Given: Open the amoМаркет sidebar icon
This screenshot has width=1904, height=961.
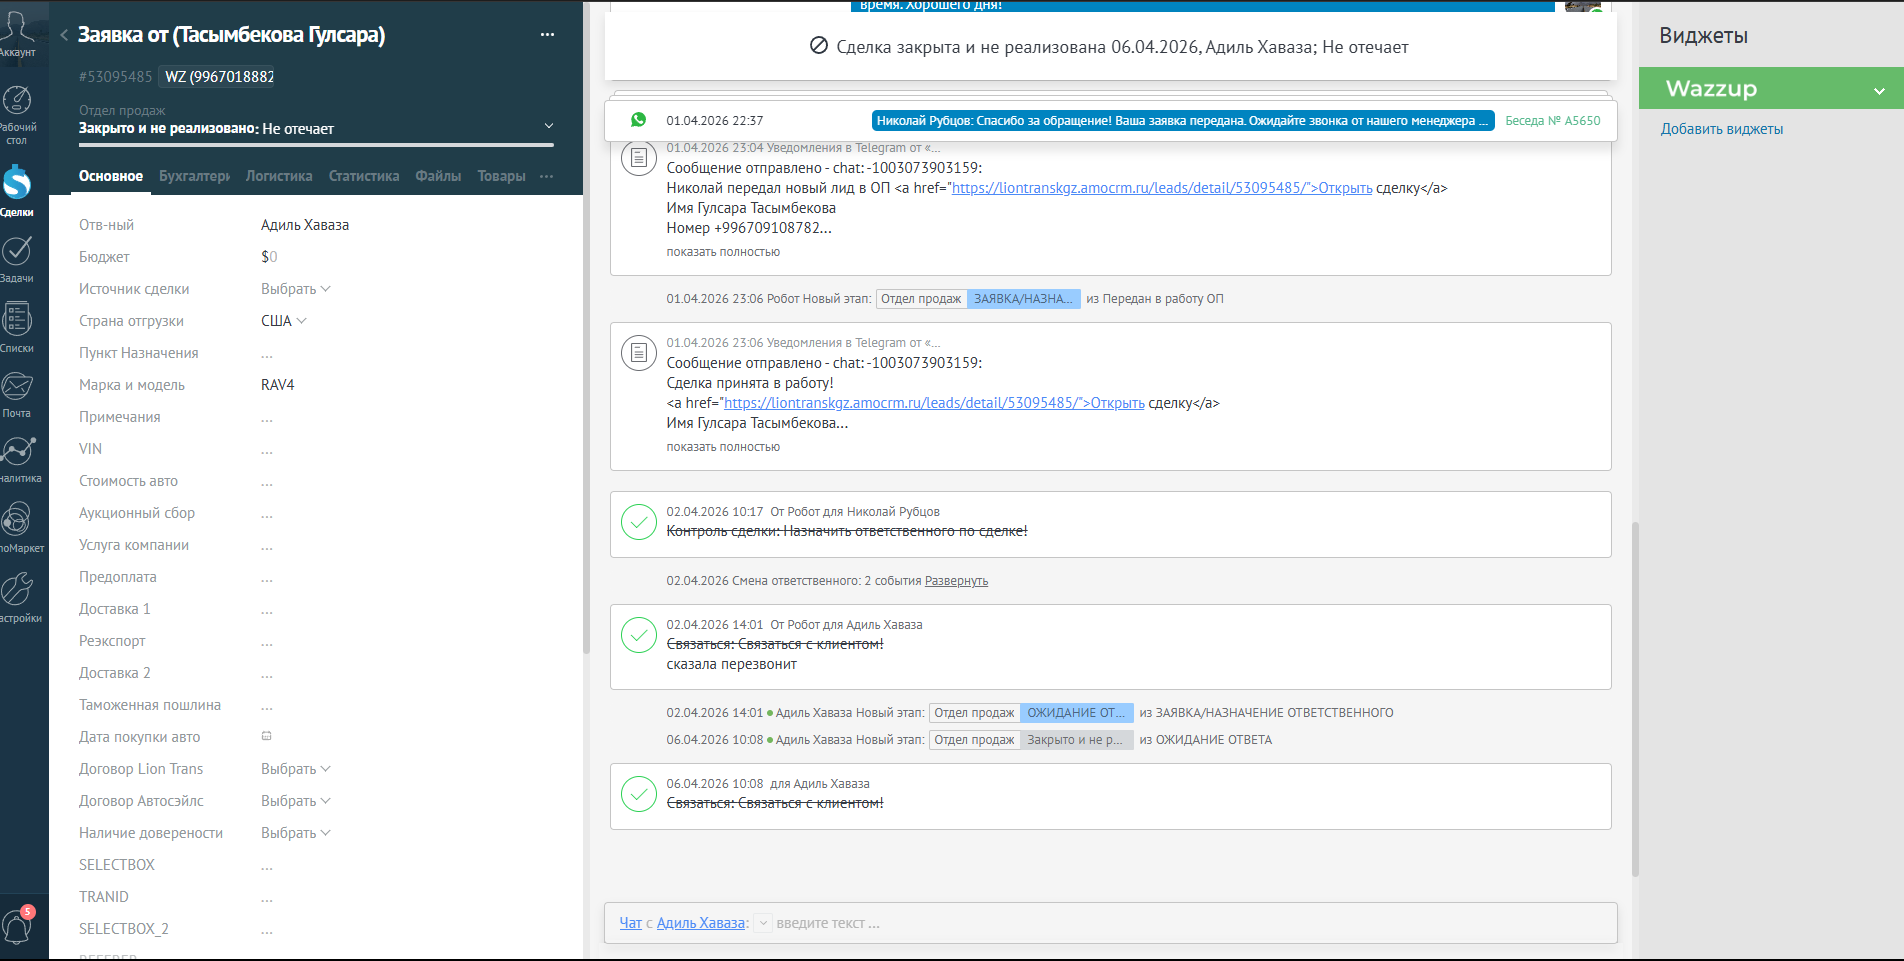Looking at the screenshot, I should coord(19,527).
